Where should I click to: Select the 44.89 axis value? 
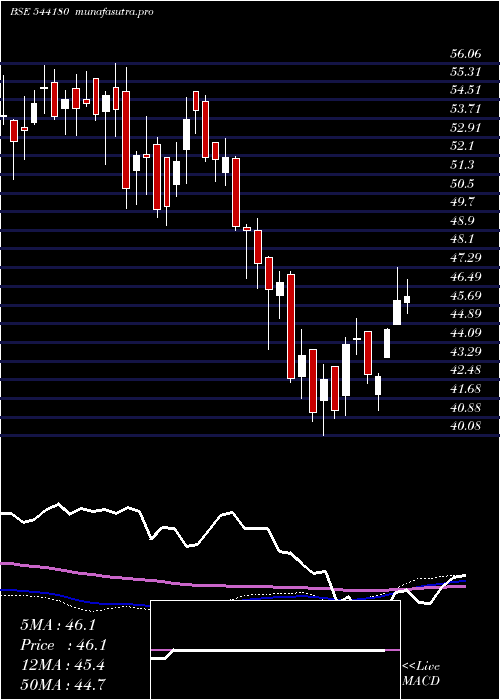[x=465, y=313]
